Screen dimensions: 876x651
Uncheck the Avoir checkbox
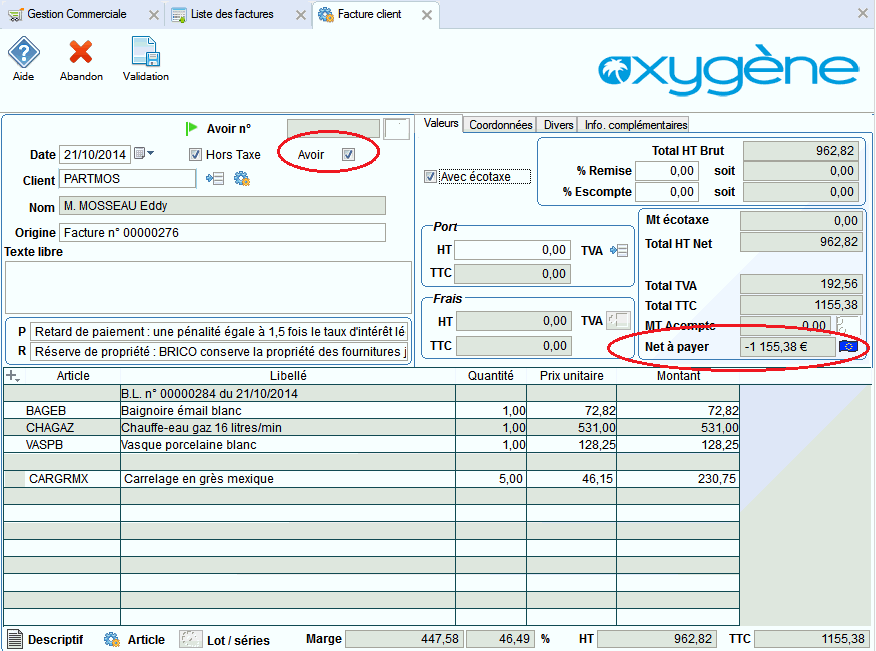click(348, 154)
